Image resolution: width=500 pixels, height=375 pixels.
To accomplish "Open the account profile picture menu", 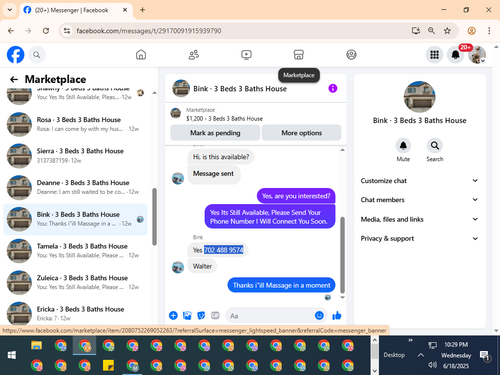I will [477, 55].
